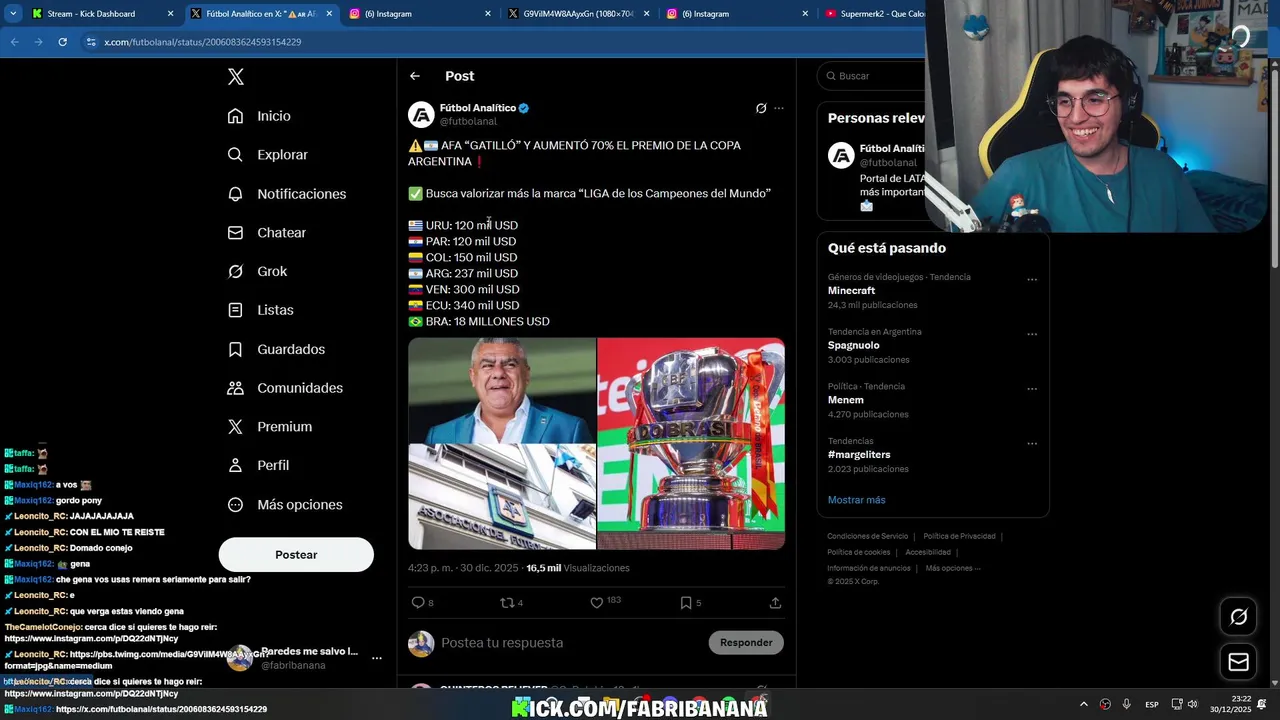Open the floating Grok button
This screenshot has height=720, width=1280.
pyautogui.click(x=1238, y=617)
